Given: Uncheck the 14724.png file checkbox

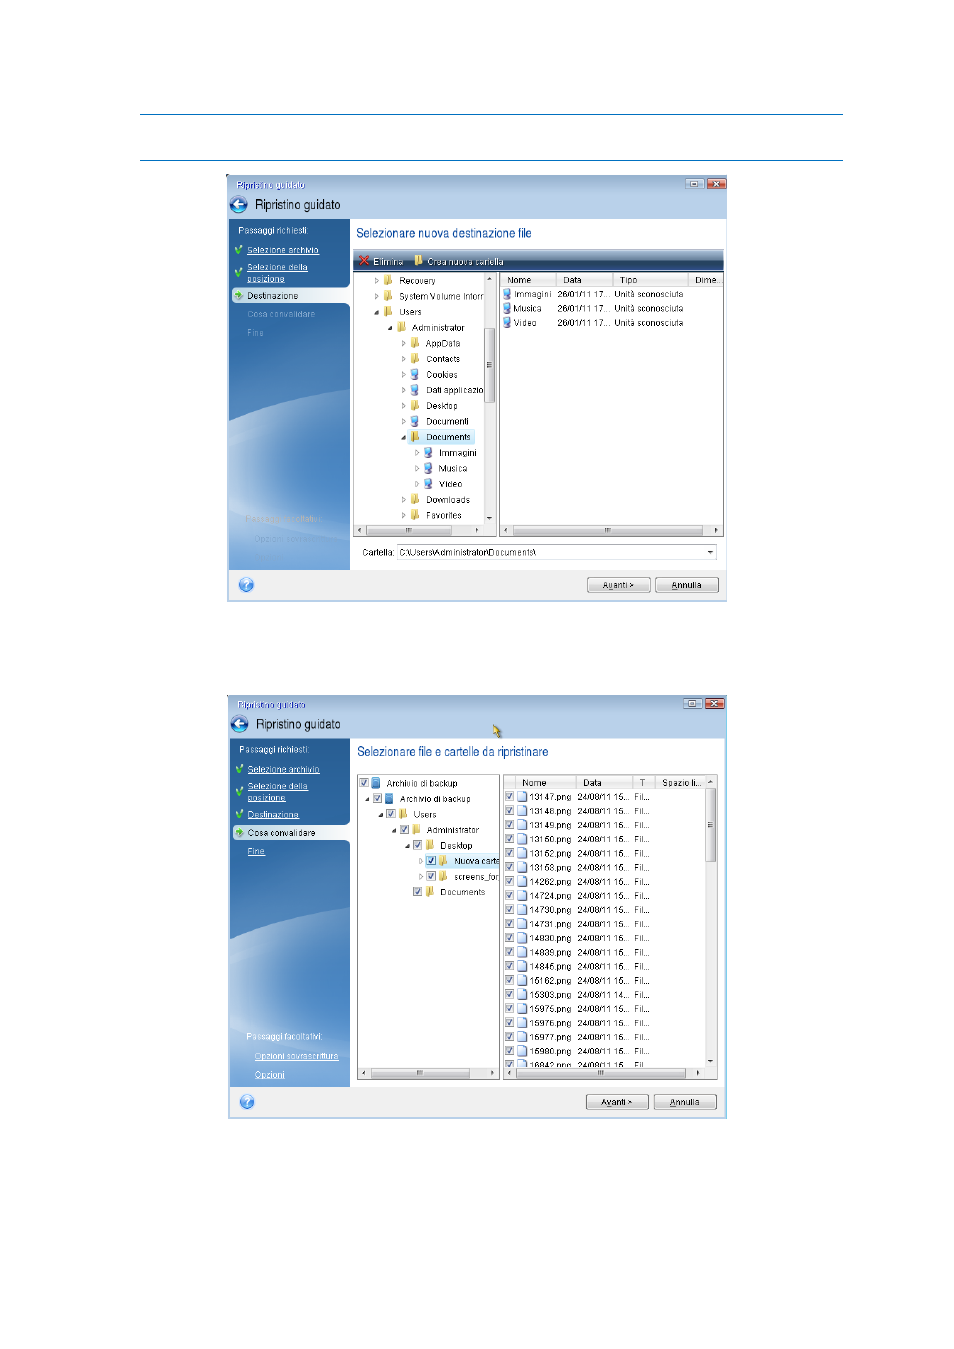Looking at the screenshot, I should (509, 896).
